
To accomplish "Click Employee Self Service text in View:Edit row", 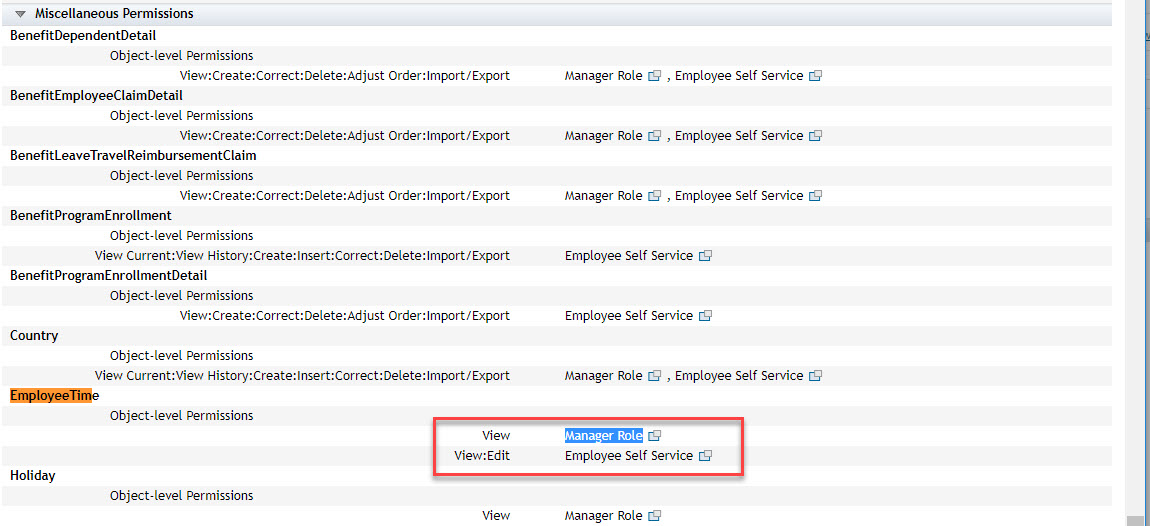I will (x=629, y=456).
